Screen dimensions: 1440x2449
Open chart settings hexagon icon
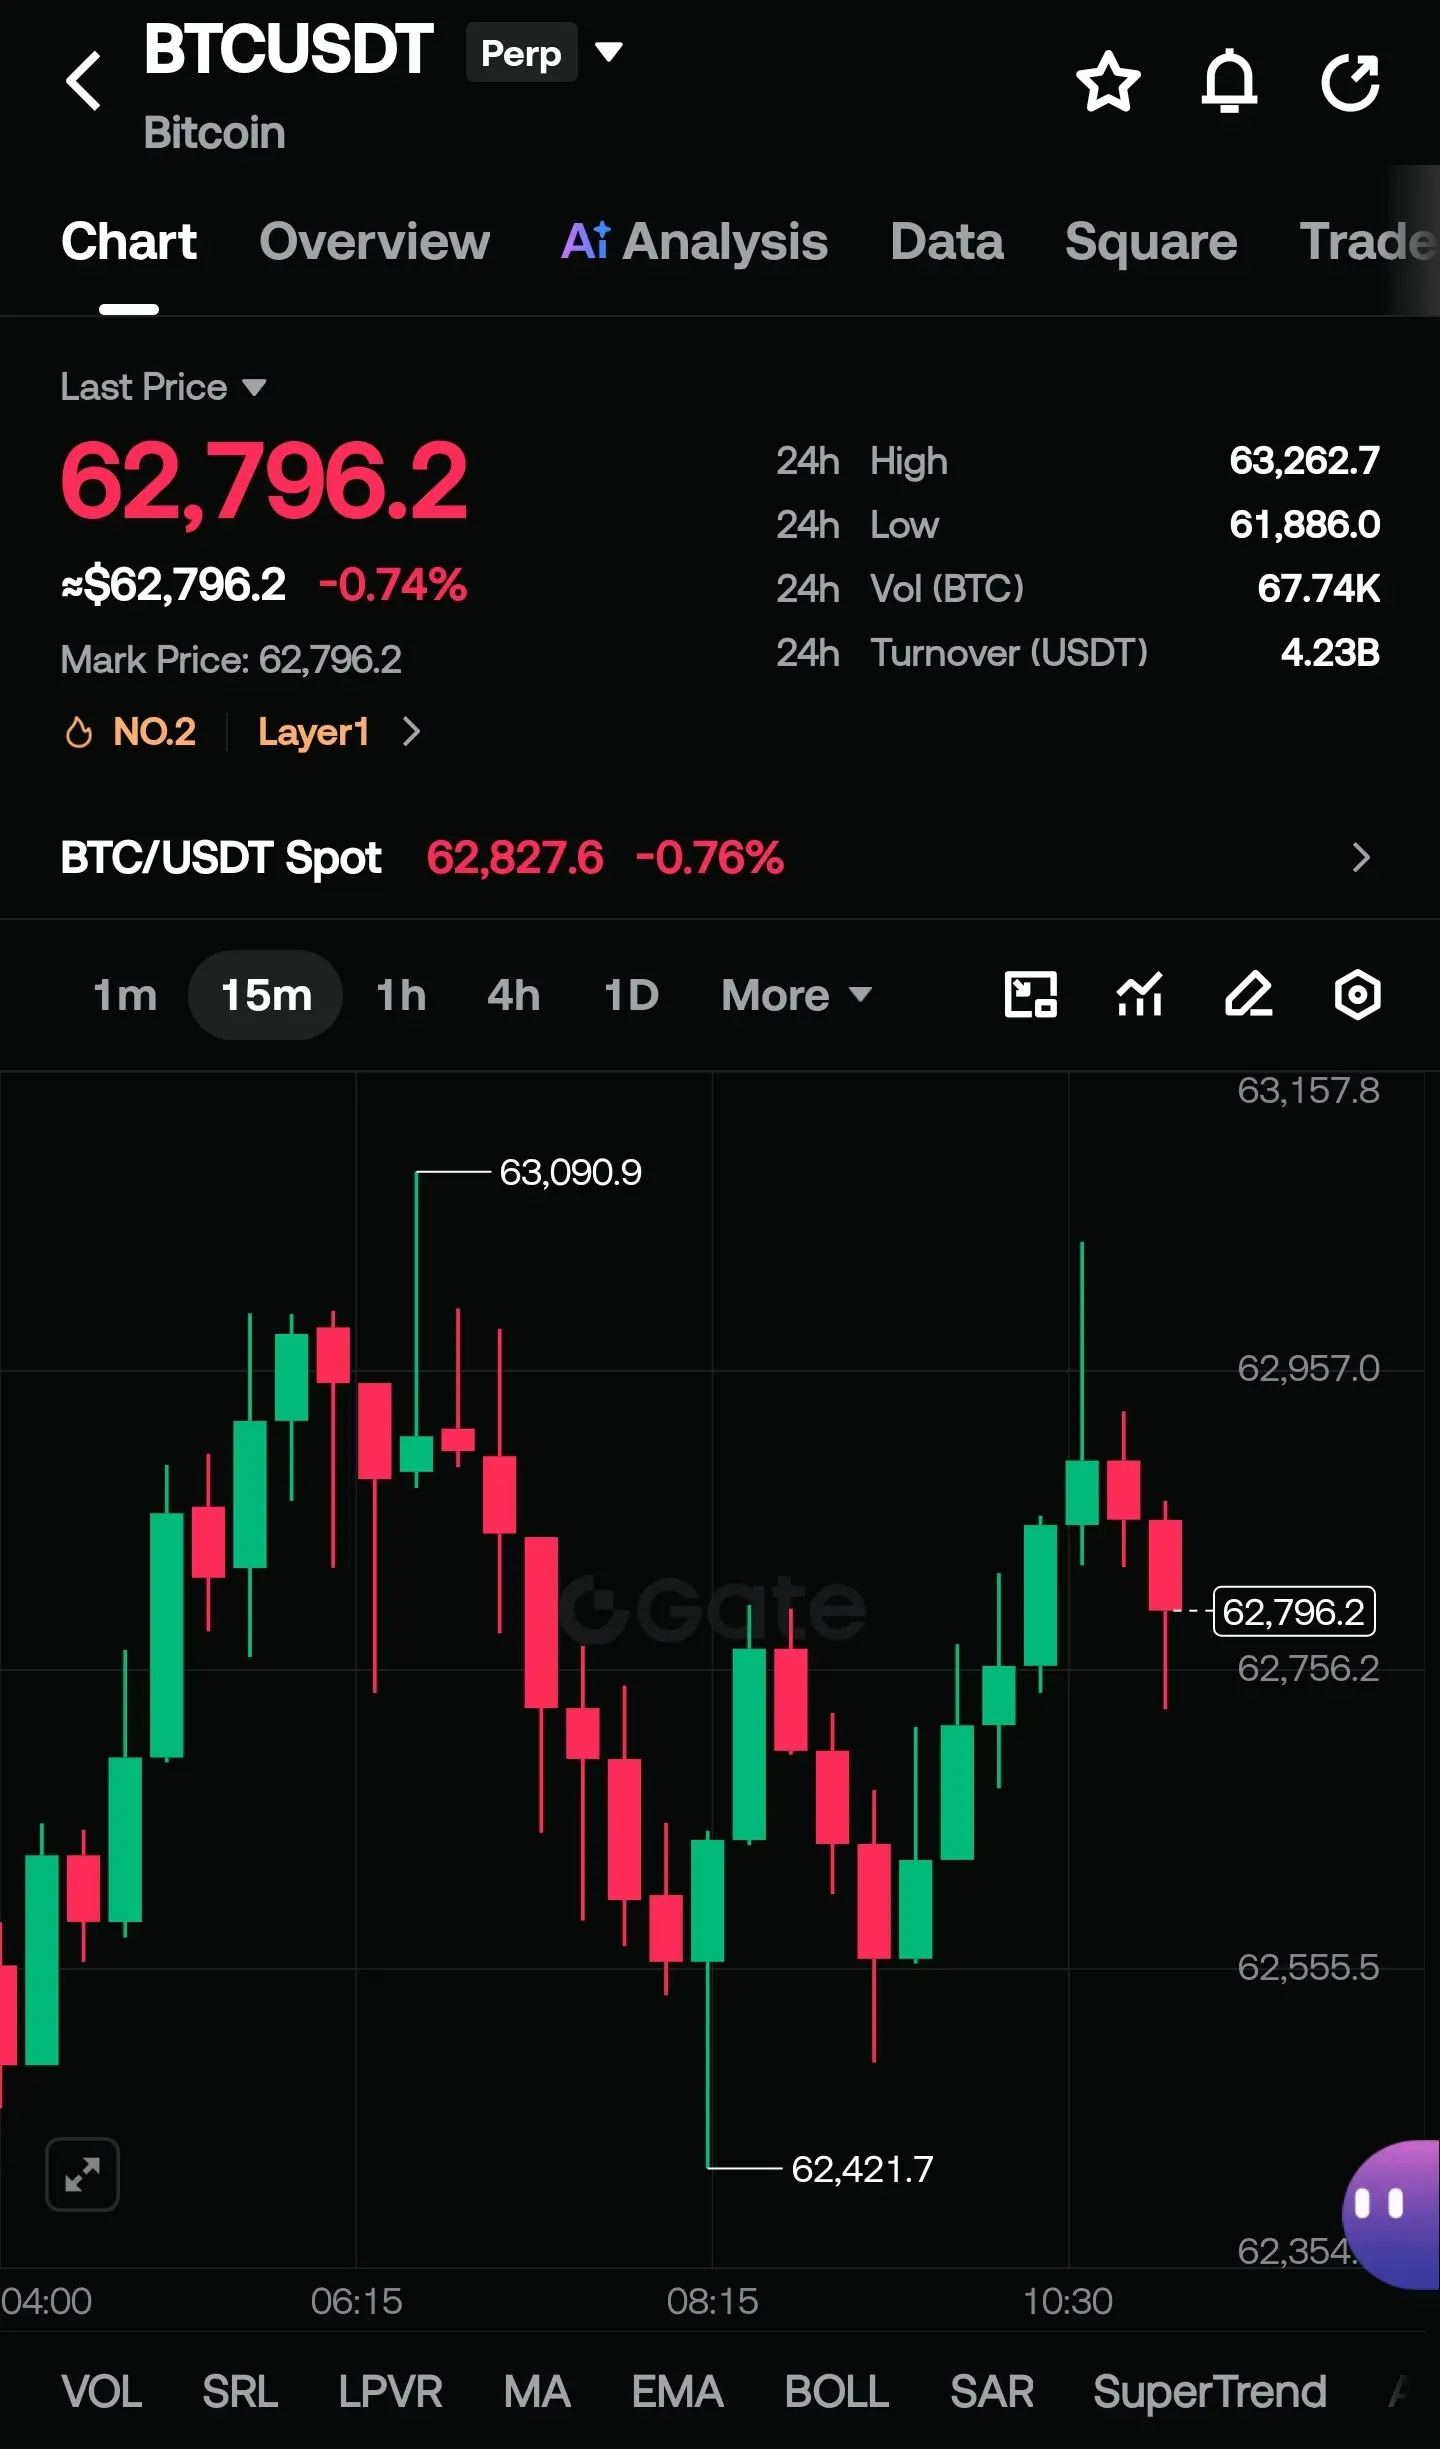[x=1358, y=995]
